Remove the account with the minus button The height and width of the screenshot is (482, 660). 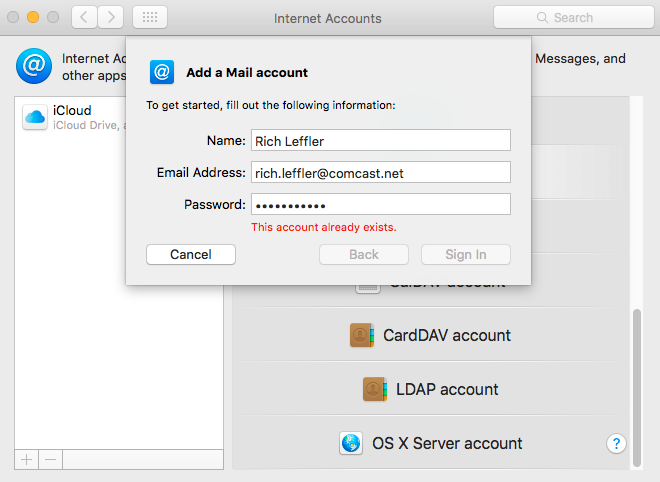click(x=51, y=459)
